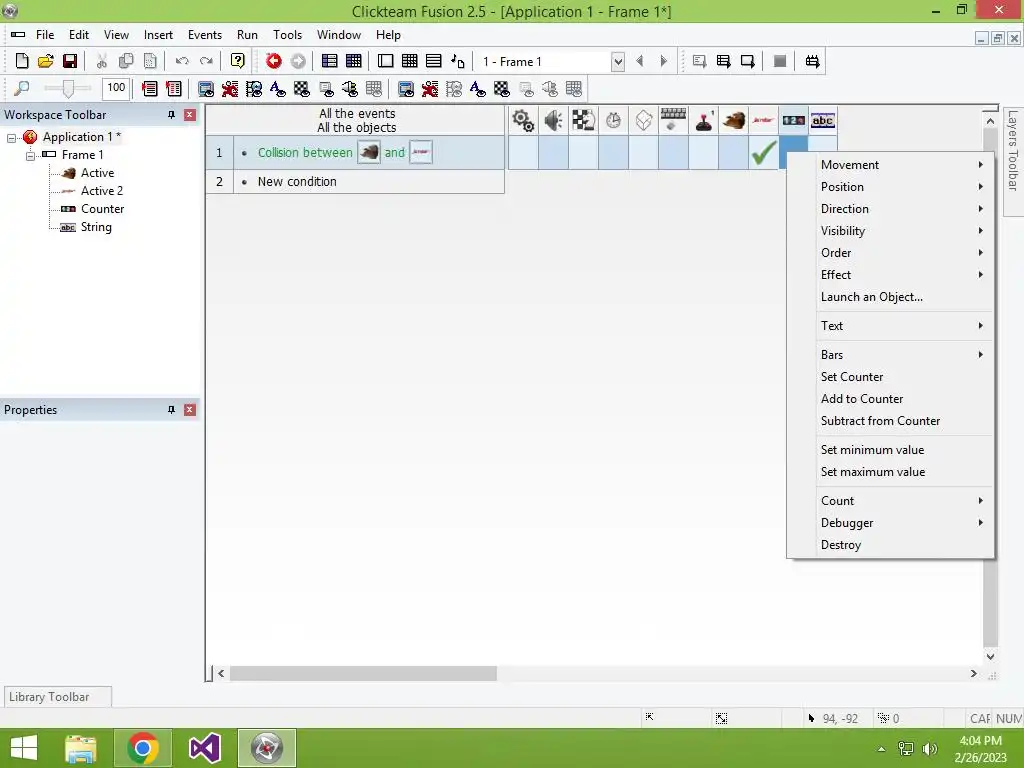1024x768 pixels.
Task: Run the application icon
Action: pyautogui.click(x=724, y=61)
